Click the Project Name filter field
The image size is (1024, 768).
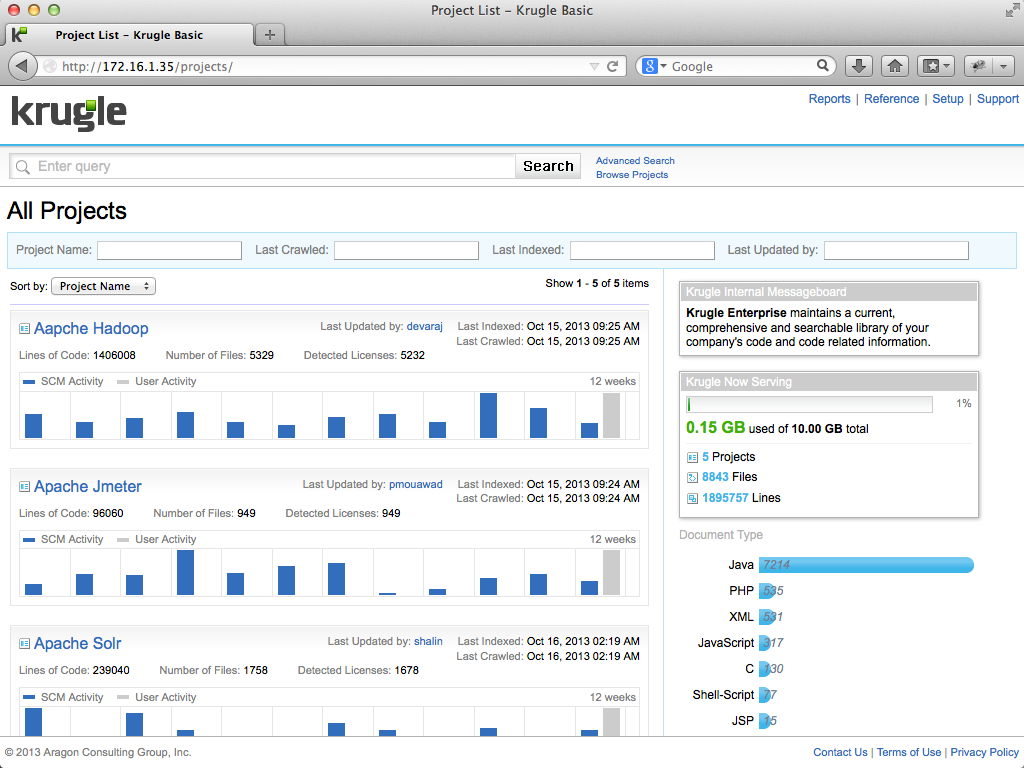point(169,250)
